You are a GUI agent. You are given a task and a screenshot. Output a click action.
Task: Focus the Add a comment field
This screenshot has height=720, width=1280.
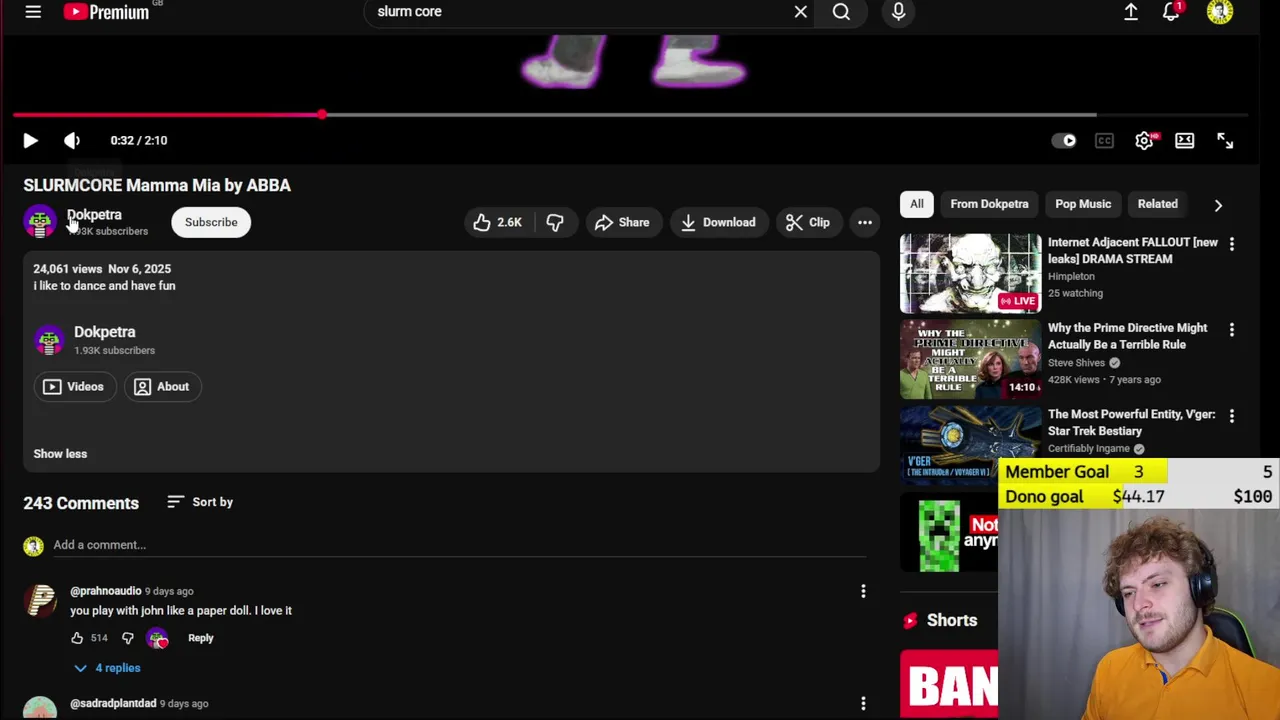(459, 546)
